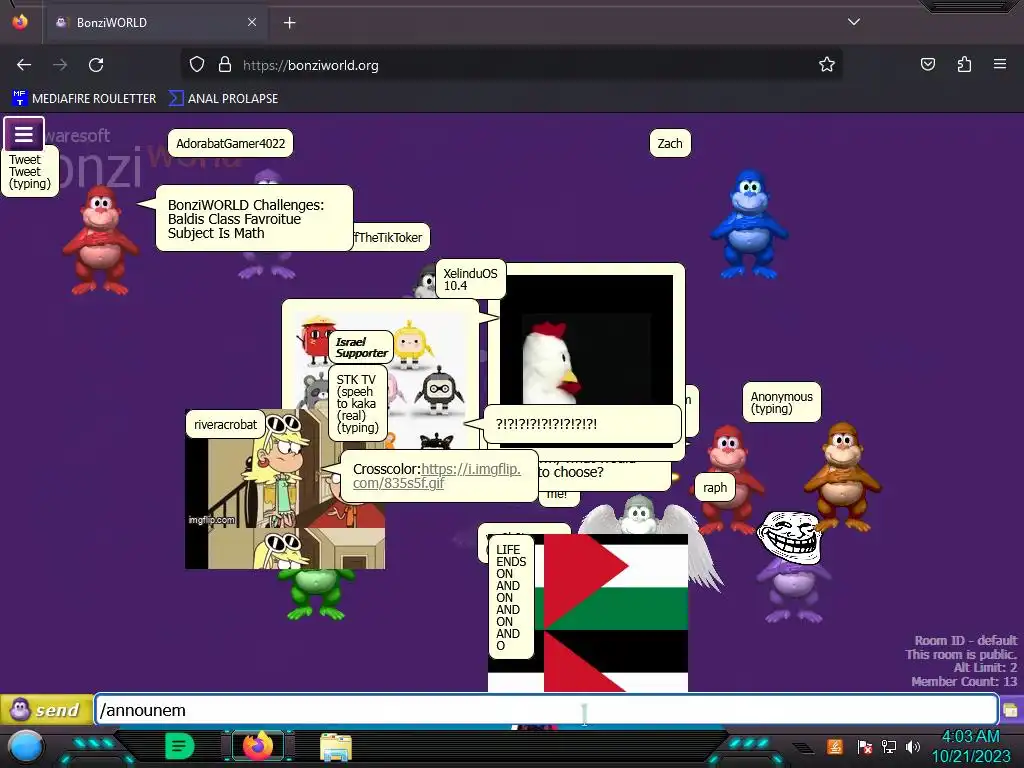This screenshot has width=1024, height=768.
Task: Click the Tweet Tweet (typing) name tag
Action: coord(30,172)
